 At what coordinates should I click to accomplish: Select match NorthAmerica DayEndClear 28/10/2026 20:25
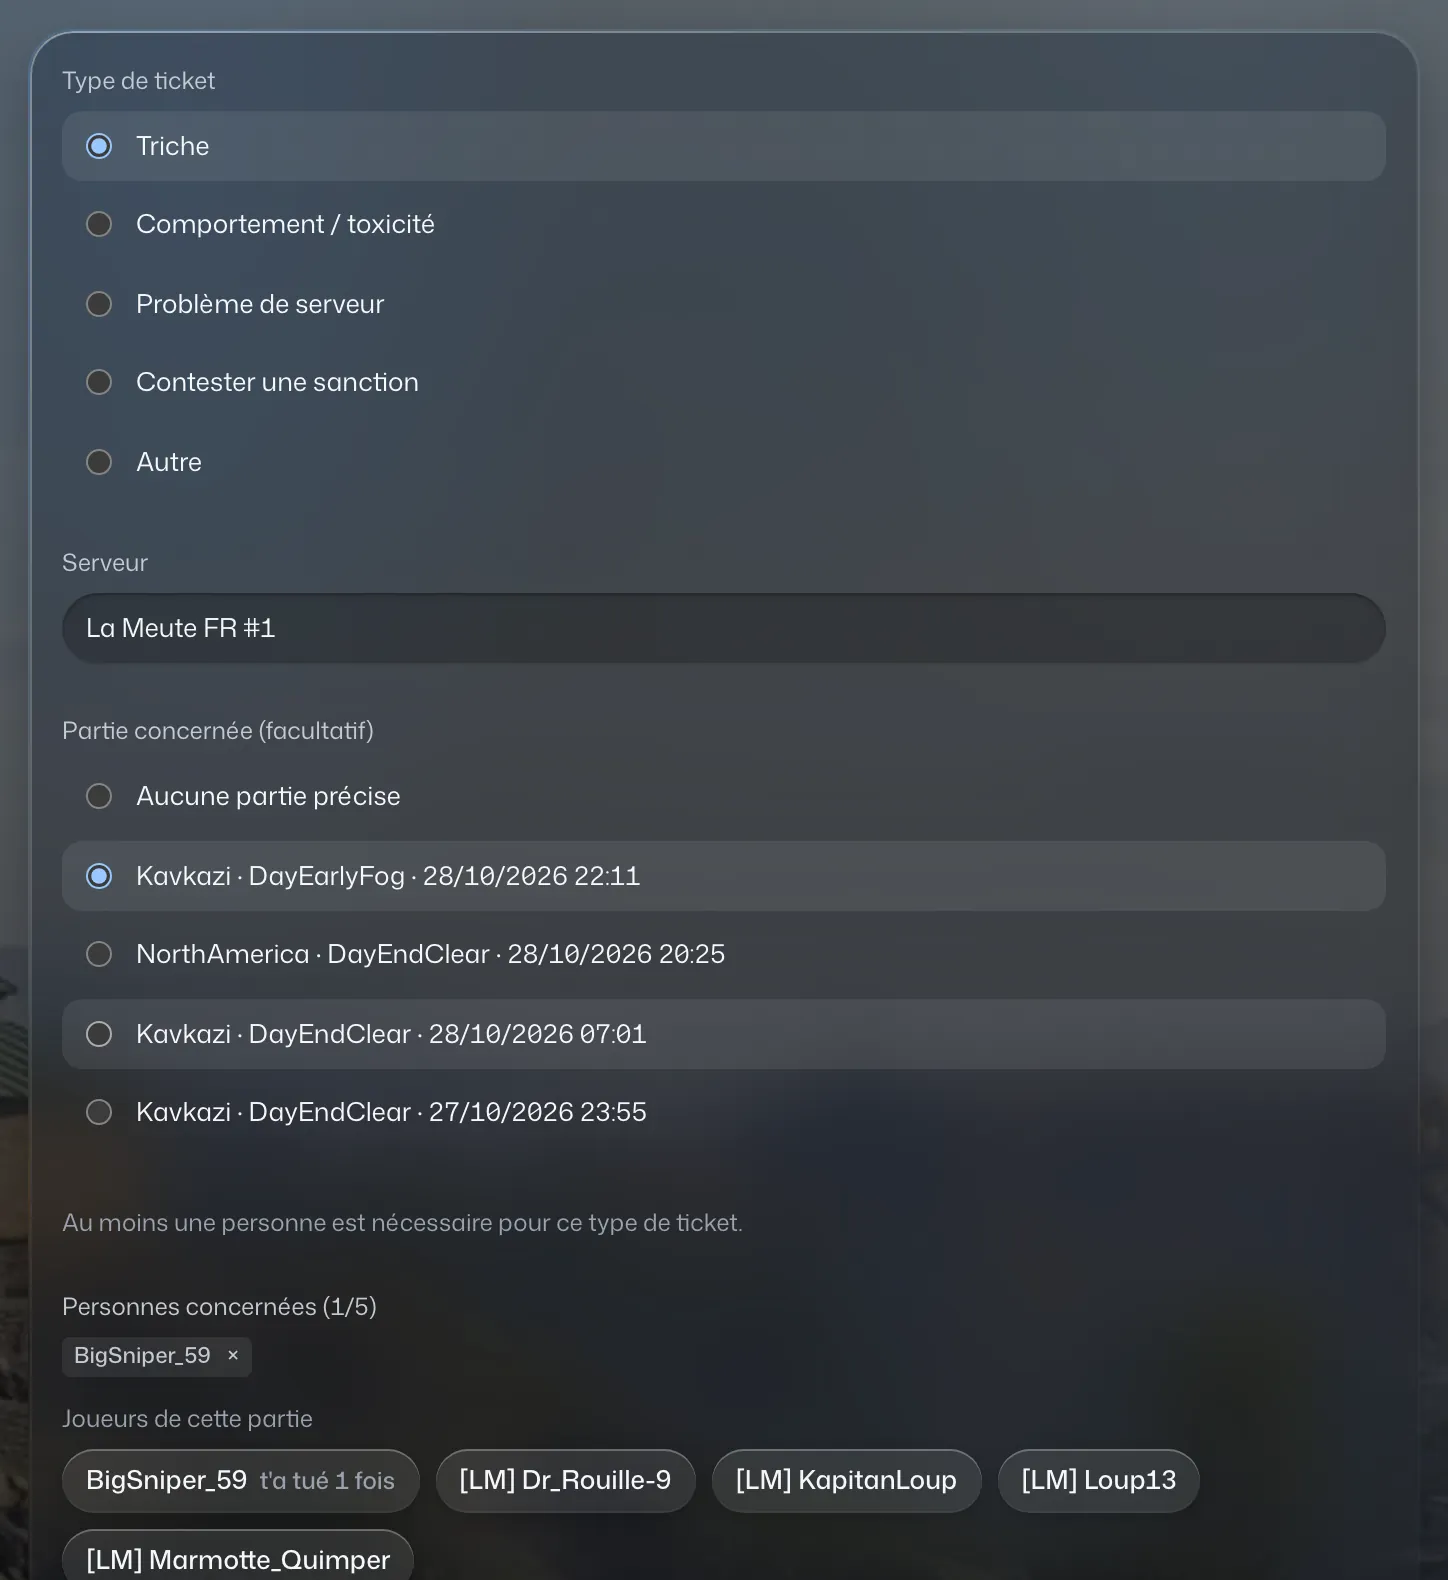pos(723,954)
